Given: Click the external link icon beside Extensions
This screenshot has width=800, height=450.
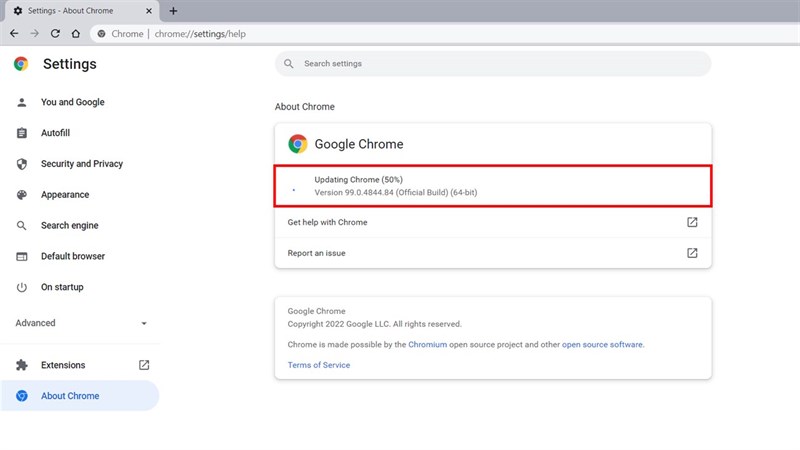Looking at the screenshot, I should [144, 365].
